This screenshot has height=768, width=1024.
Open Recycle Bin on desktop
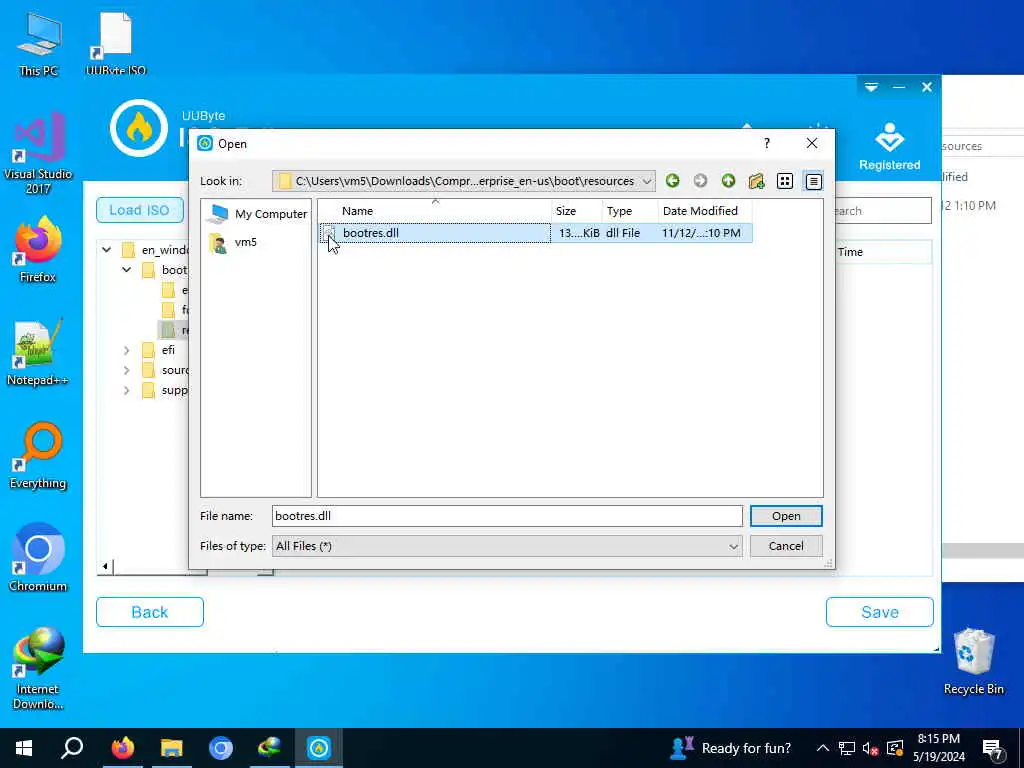pos(973,662)
